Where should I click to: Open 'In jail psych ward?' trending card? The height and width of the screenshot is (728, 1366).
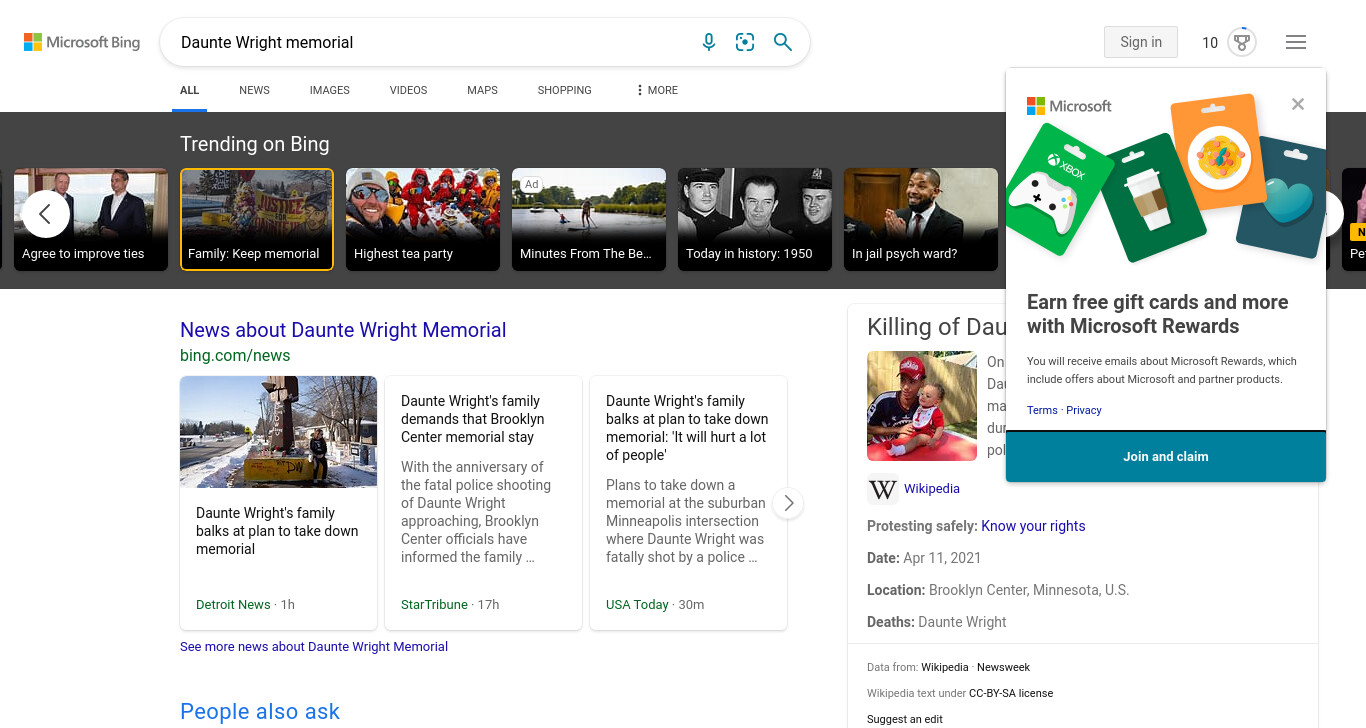pyautogui.click(x=921, y=219)
